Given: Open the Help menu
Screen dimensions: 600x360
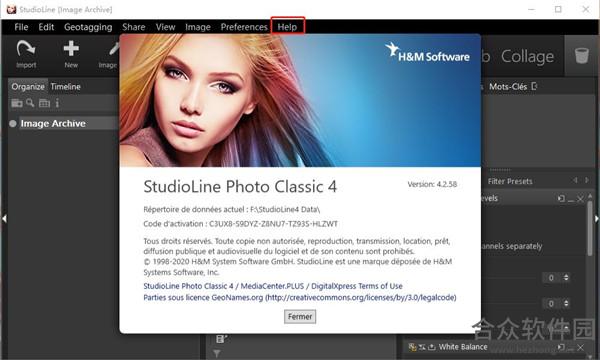Looking at the screenshot, I should pos(287,27).
